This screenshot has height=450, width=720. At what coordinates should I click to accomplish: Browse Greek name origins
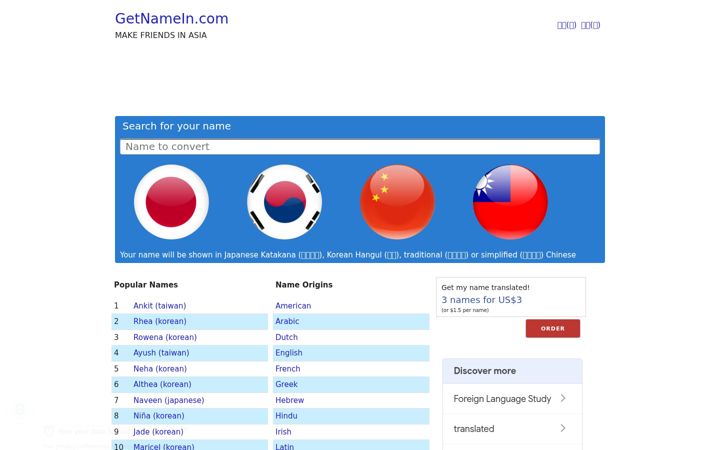click(x=286, y=384)
